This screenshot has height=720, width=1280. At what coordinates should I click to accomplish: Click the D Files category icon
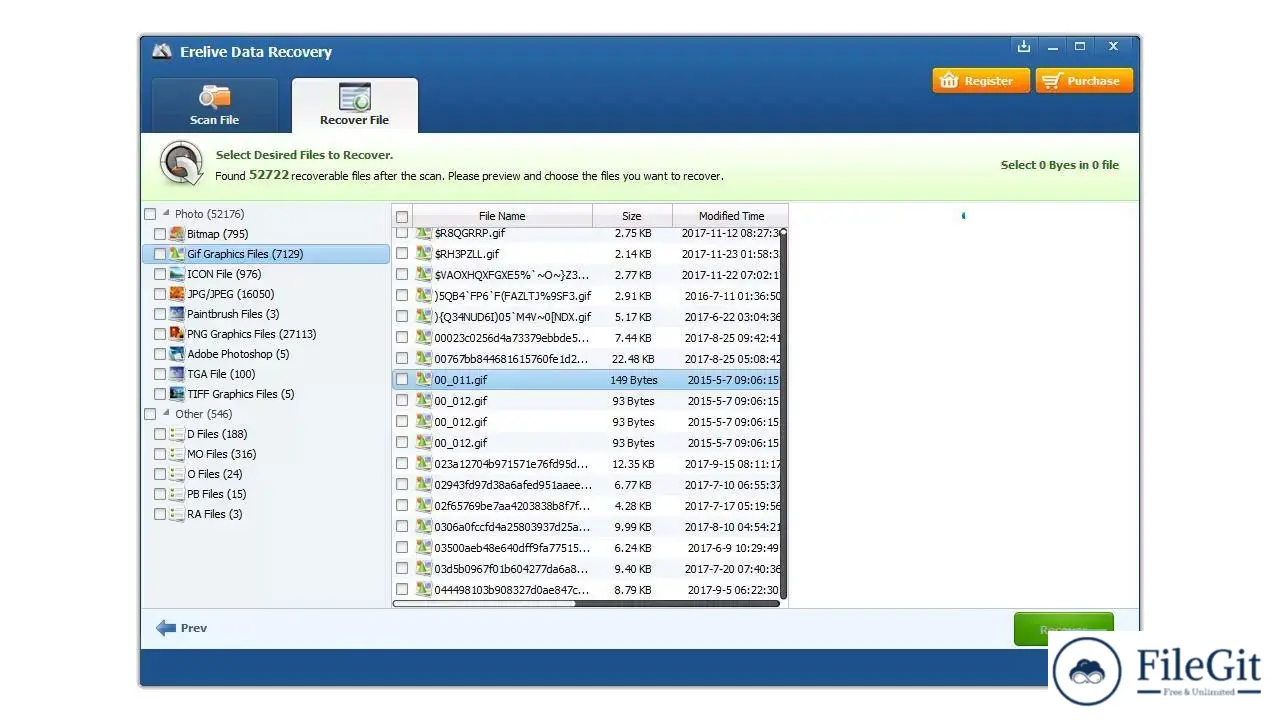[x=177, y=434]
